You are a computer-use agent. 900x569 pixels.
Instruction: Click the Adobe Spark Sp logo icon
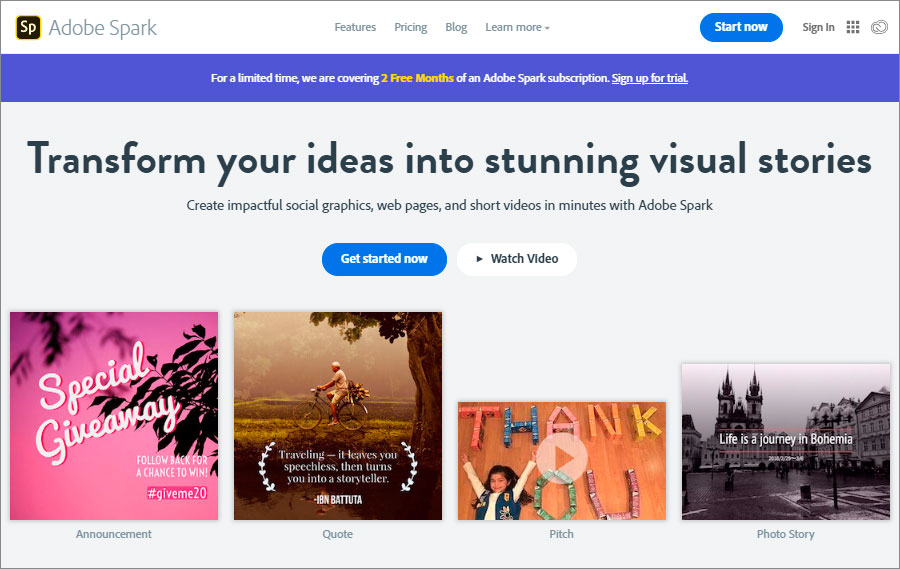coord(28,28)
